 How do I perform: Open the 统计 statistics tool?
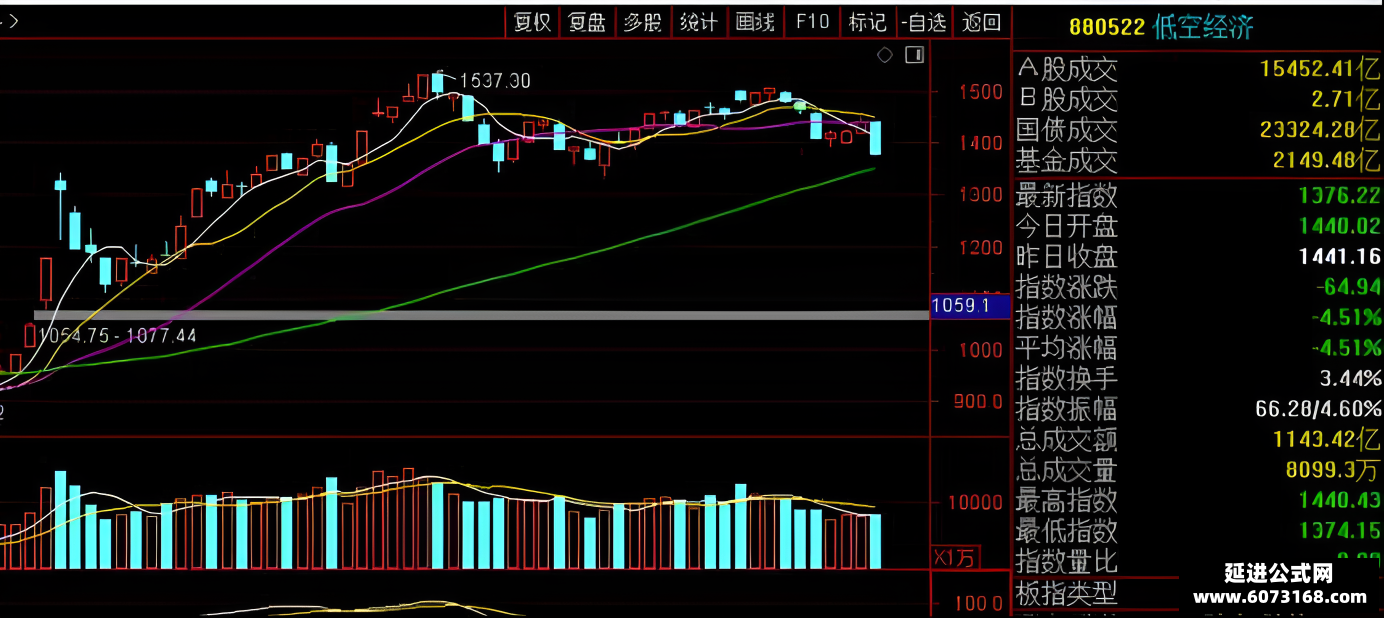[x=698, y=22]
